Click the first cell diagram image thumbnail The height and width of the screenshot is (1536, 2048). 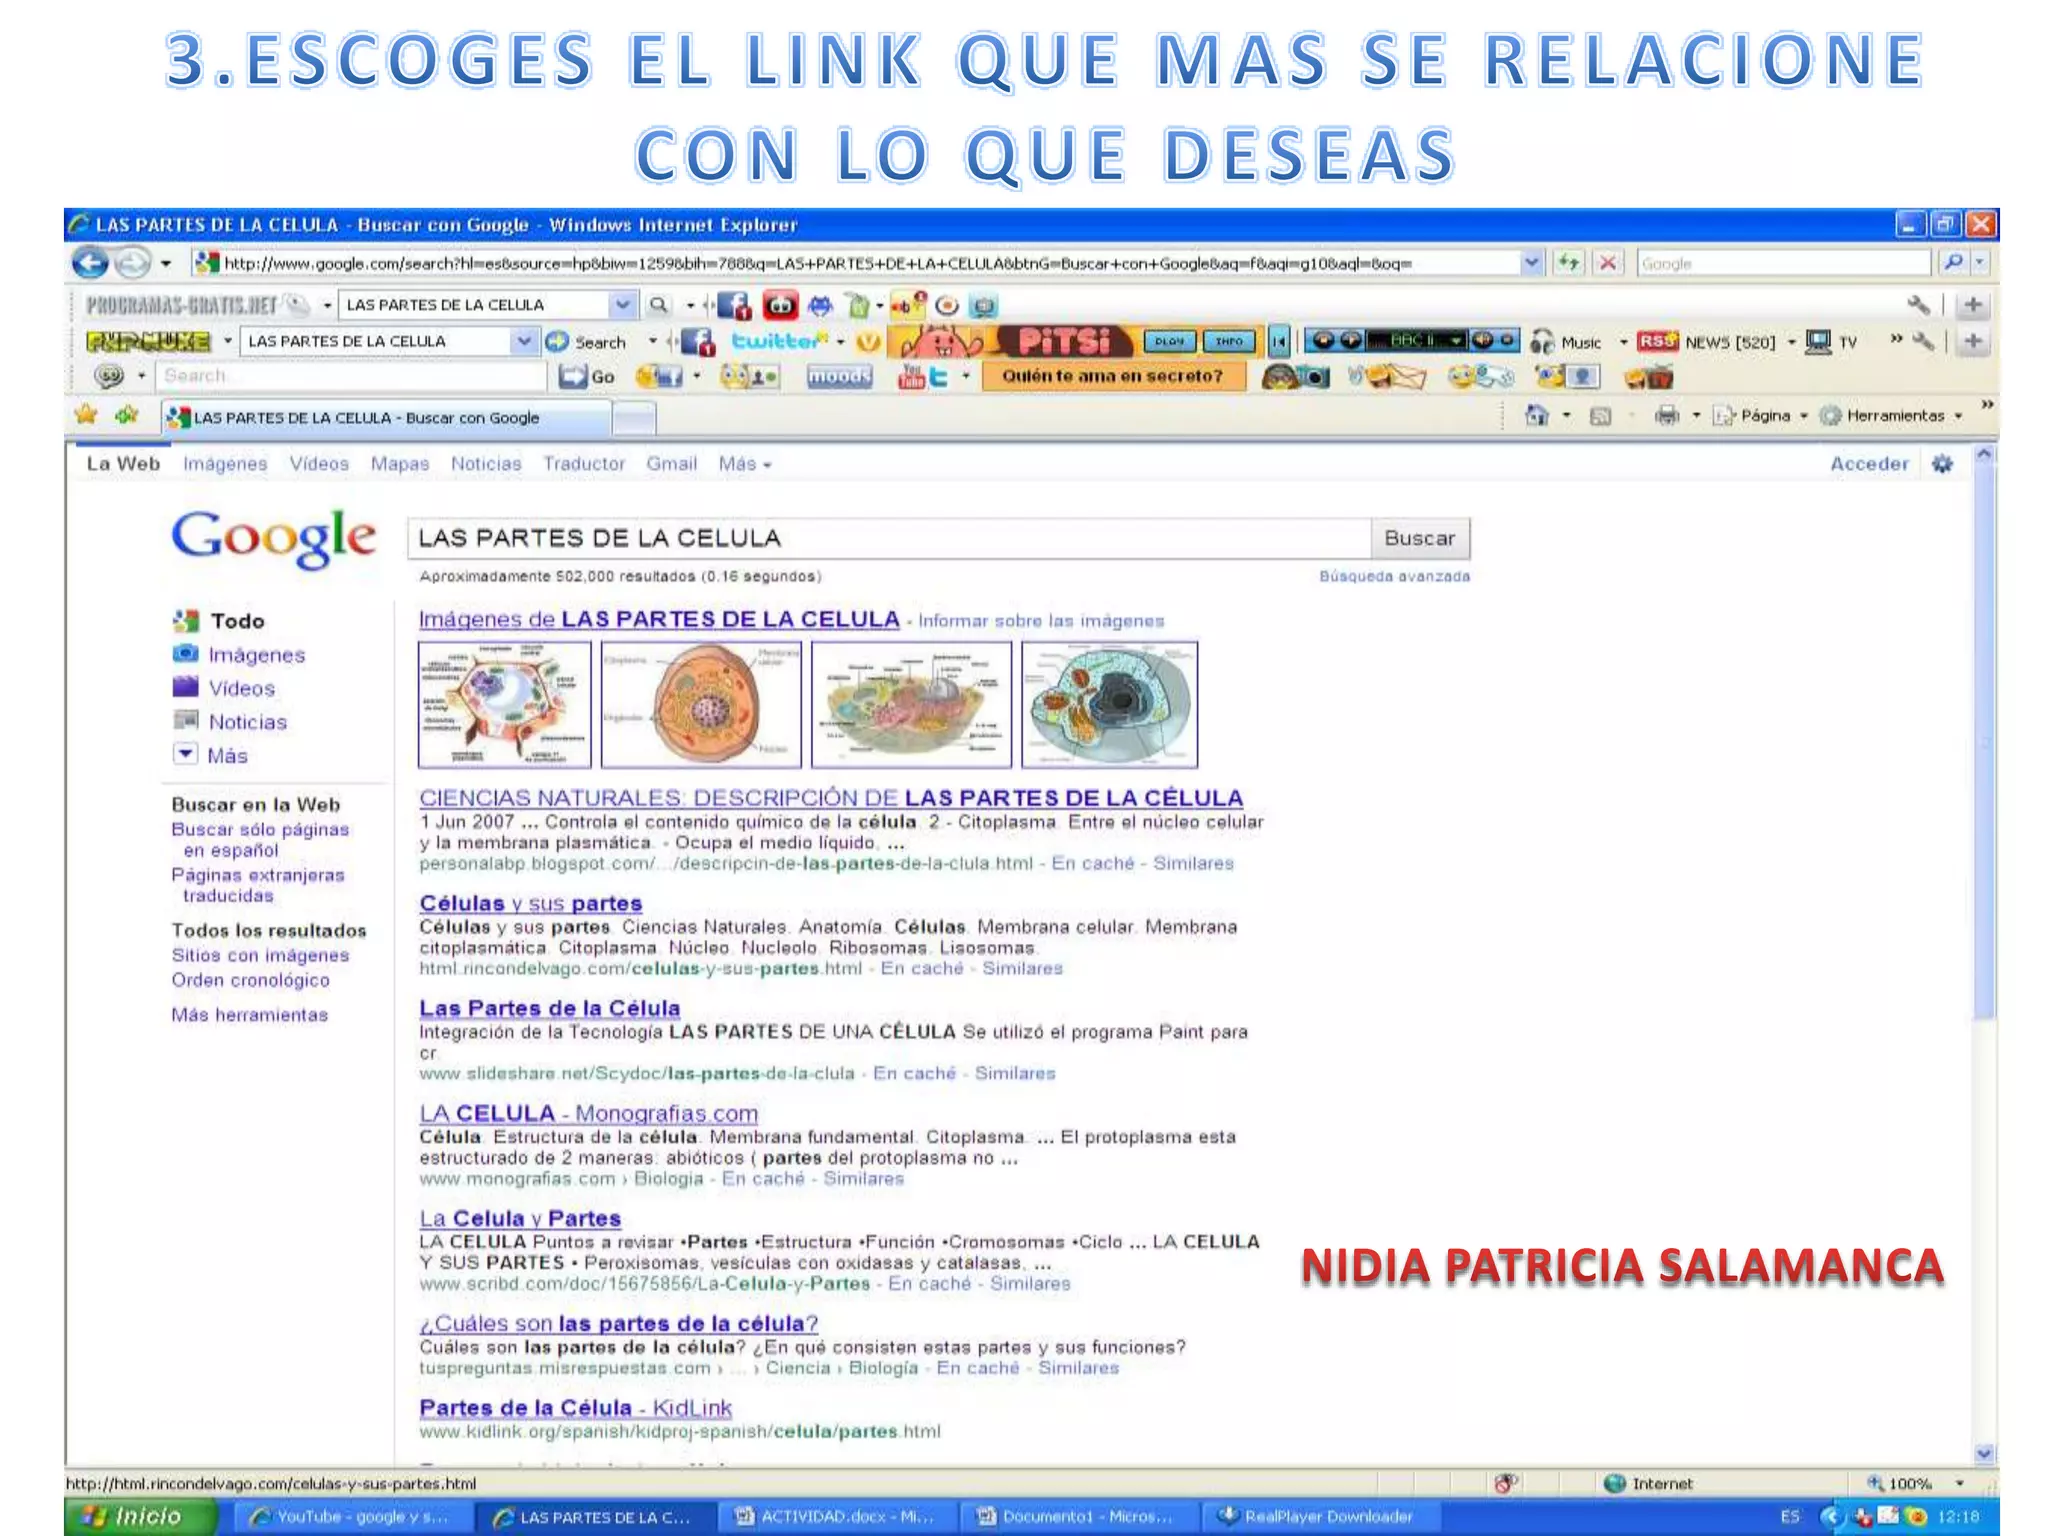coord(505,705)
